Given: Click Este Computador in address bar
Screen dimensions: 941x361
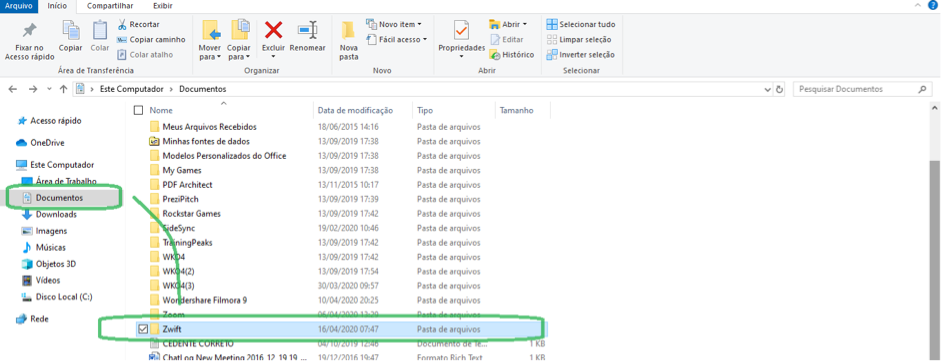Looking at the screenshot, I should (131, 89).
